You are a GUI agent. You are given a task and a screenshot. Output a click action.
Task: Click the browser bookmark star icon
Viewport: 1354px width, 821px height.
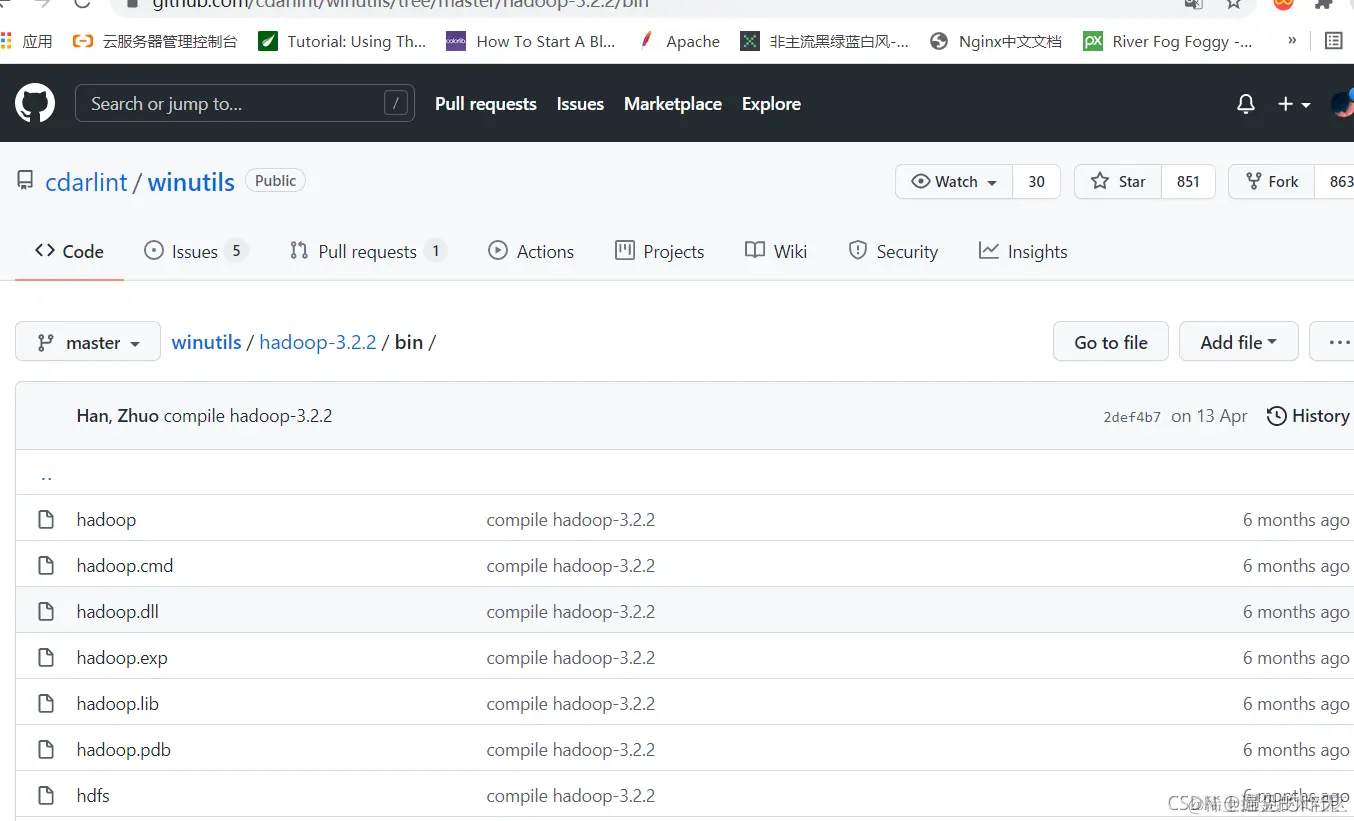pyautogui.click(x=1234, y=4)
